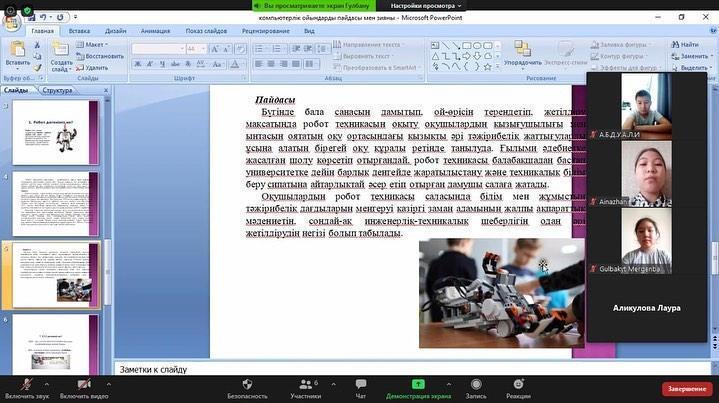Click the Упорядочить arrange button

523,54
